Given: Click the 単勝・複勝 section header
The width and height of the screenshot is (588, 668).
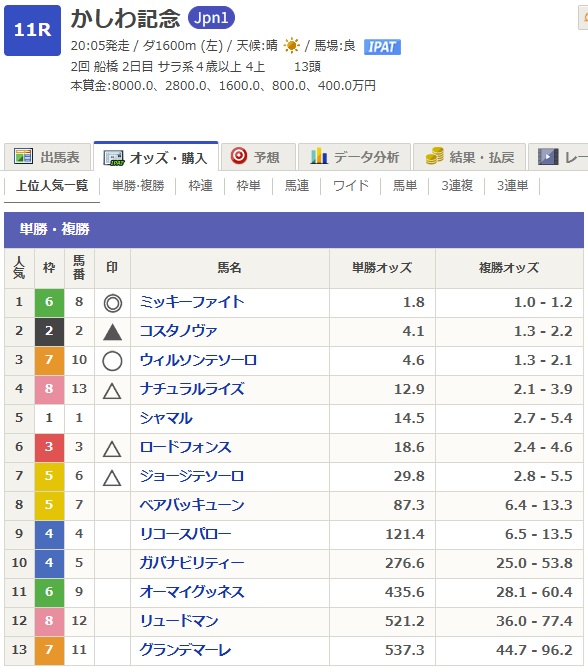Looking at the screenshot, I should pos(294,230).
